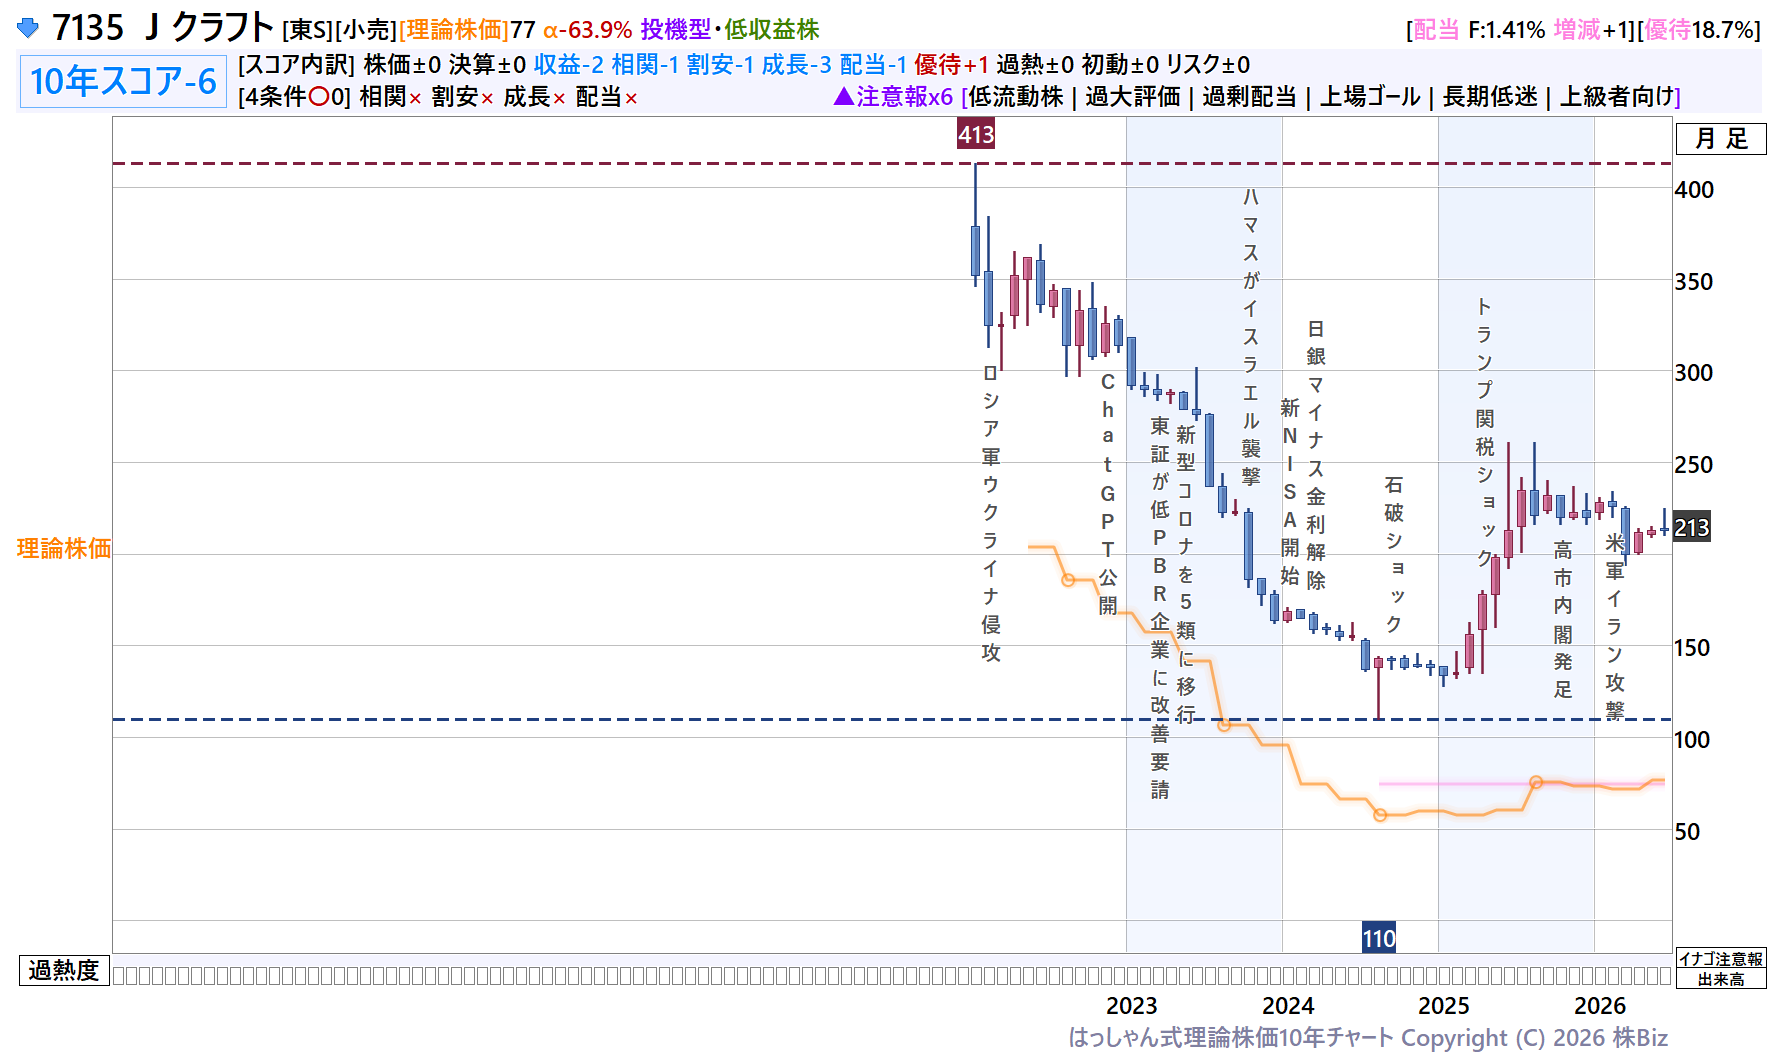Viewport: 1780px width, 1054px height.
Task: Select the 2026 year on axis
Action: [1600, 1006]
